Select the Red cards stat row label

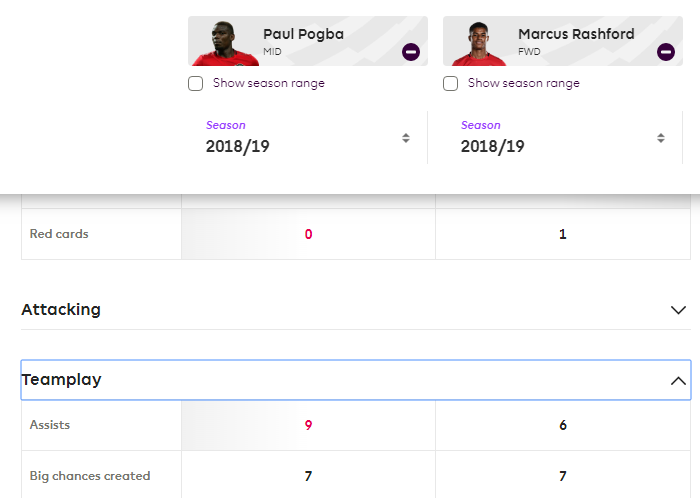point(59,234)
